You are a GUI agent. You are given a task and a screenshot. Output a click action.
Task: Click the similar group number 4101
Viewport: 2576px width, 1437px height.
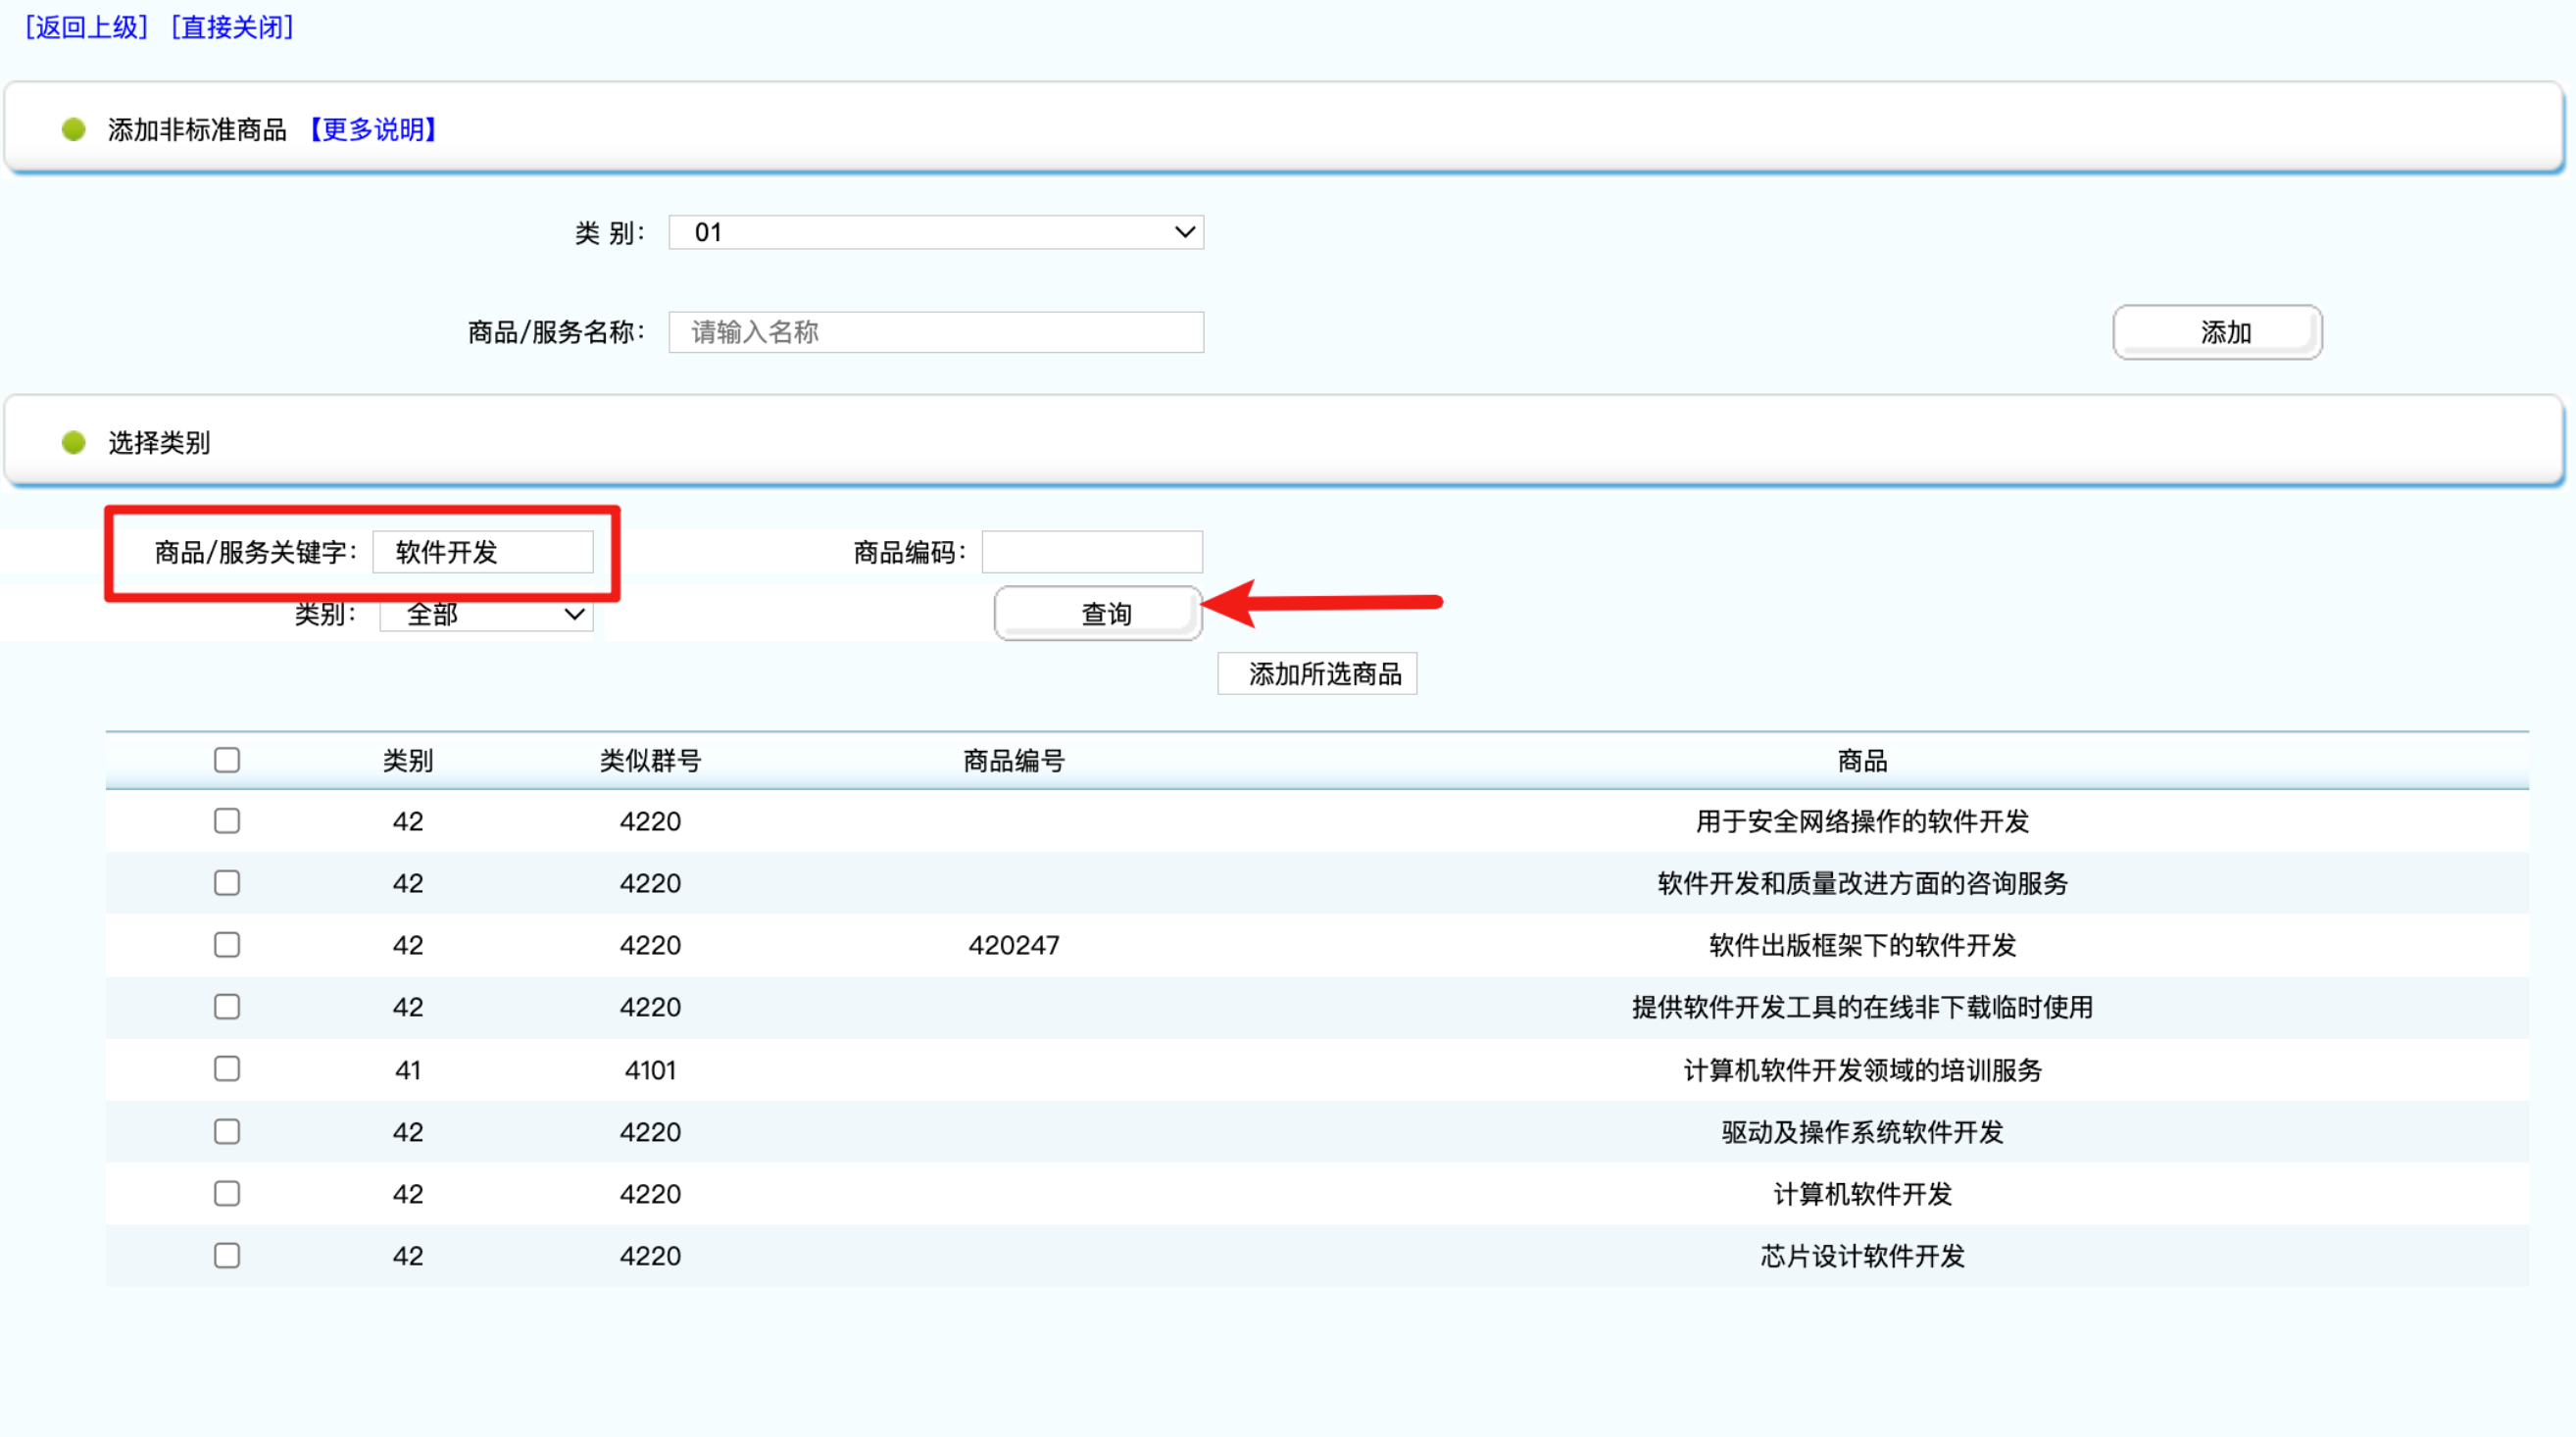pos(650,1070)
